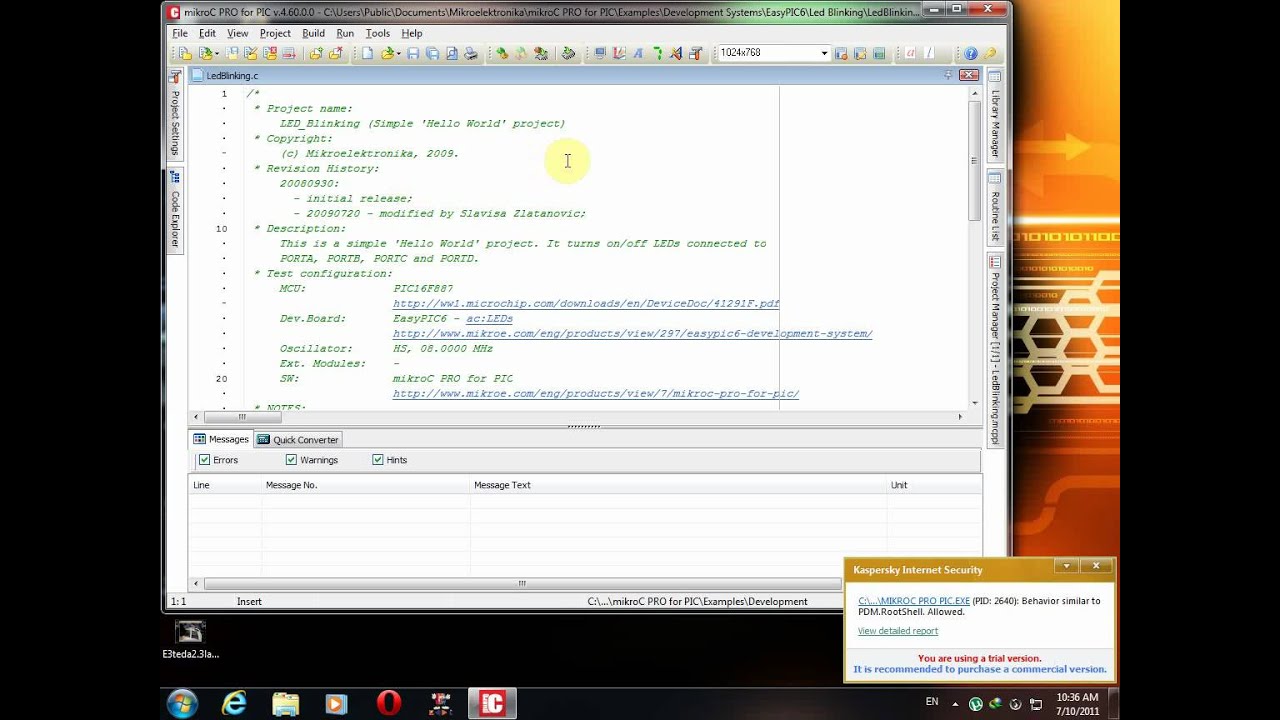Expand the Routine List side panel
This screenshot has height=720, width=1280.
995,208
